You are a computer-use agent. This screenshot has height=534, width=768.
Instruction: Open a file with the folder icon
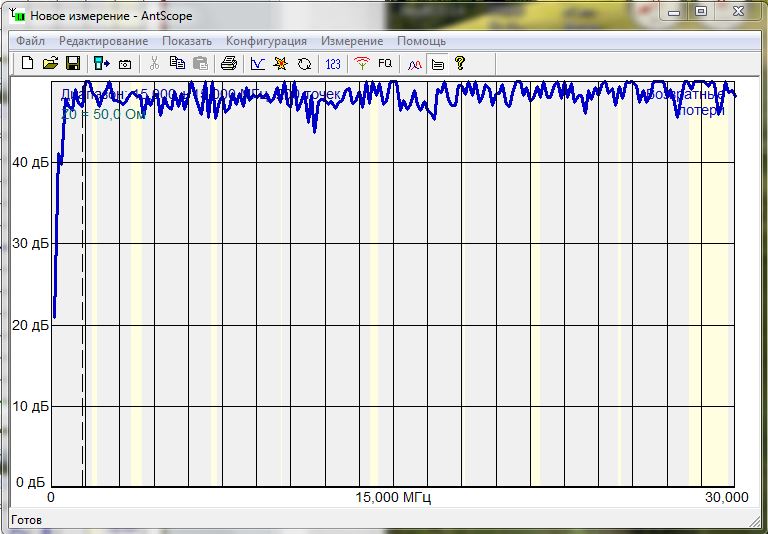pyautogui.click(x=50, y=63)
